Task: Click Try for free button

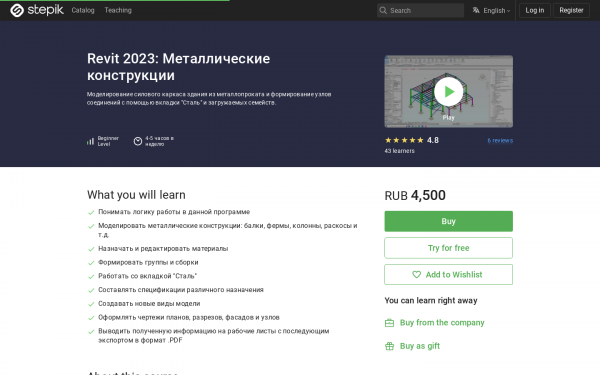Action: click(448, 248)
